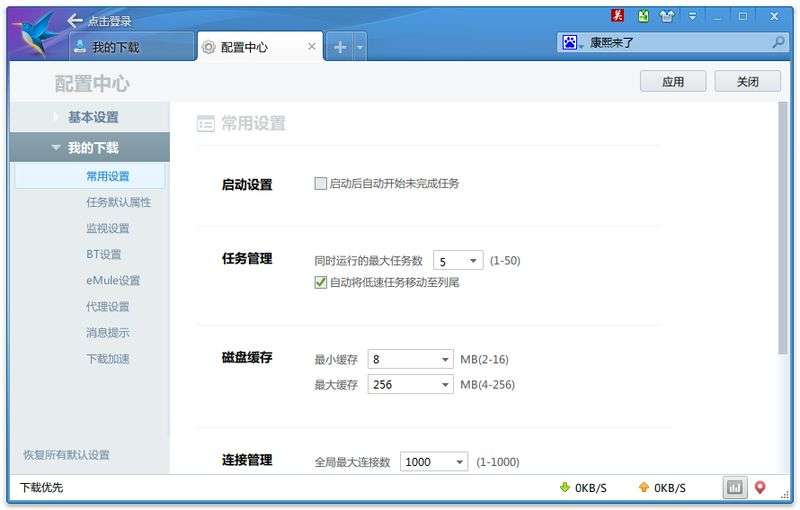This screenshot has height=510, width=800.
Task: Open the skin shirt icon
Action: coord(666,16)
